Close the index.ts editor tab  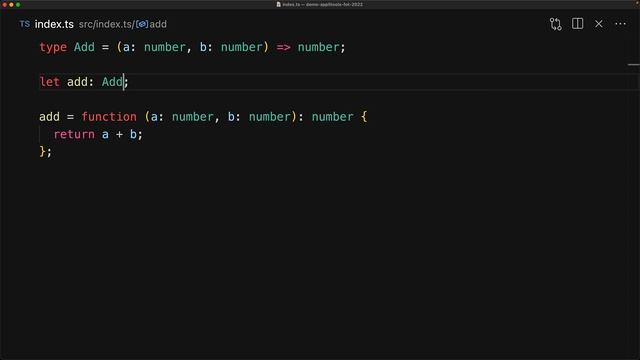point(599,24)
